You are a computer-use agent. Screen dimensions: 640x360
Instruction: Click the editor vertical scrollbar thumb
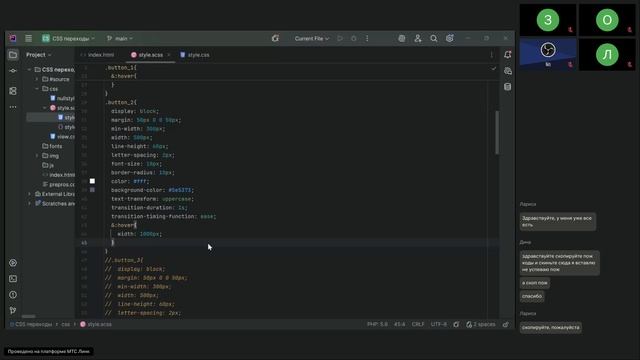coord(497,132)
